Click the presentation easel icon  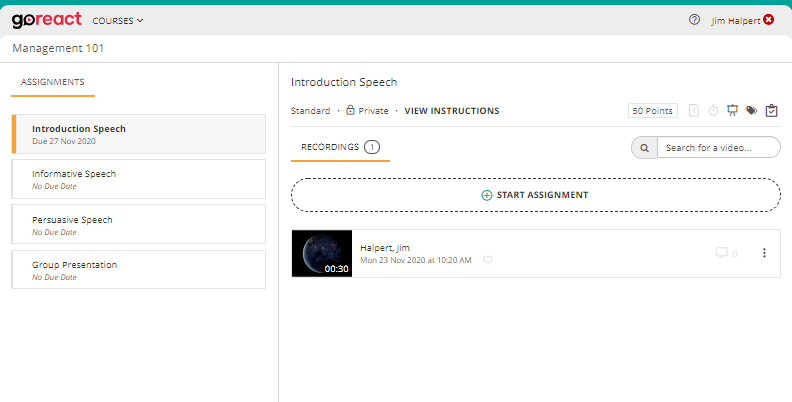coord(732,111)
